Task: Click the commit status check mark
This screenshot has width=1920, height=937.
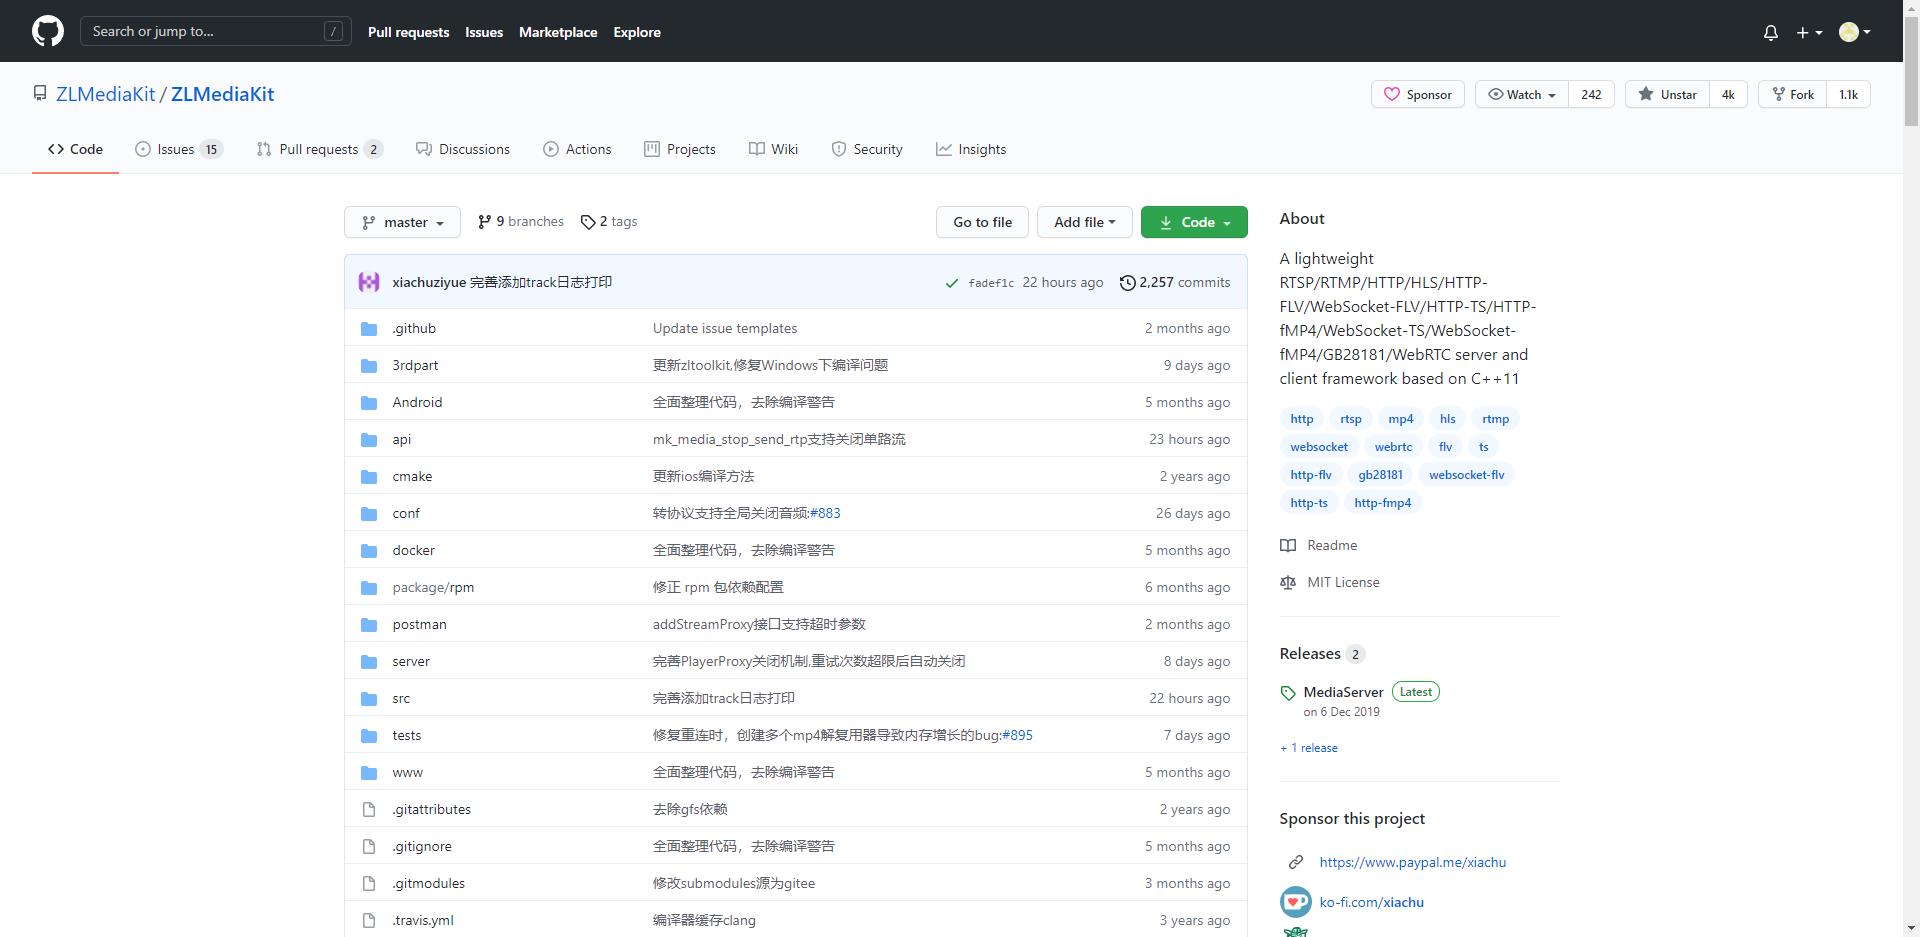Action: click(x=951, y=283)
